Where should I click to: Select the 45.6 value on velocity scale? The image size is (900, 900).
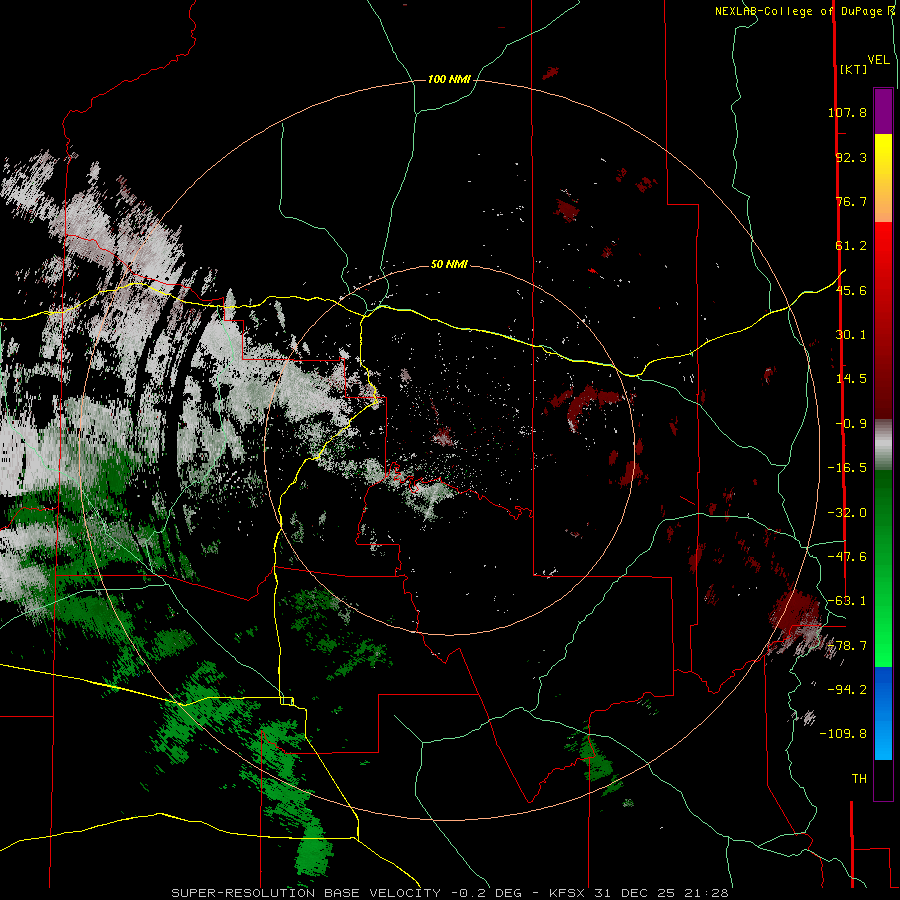851,290
